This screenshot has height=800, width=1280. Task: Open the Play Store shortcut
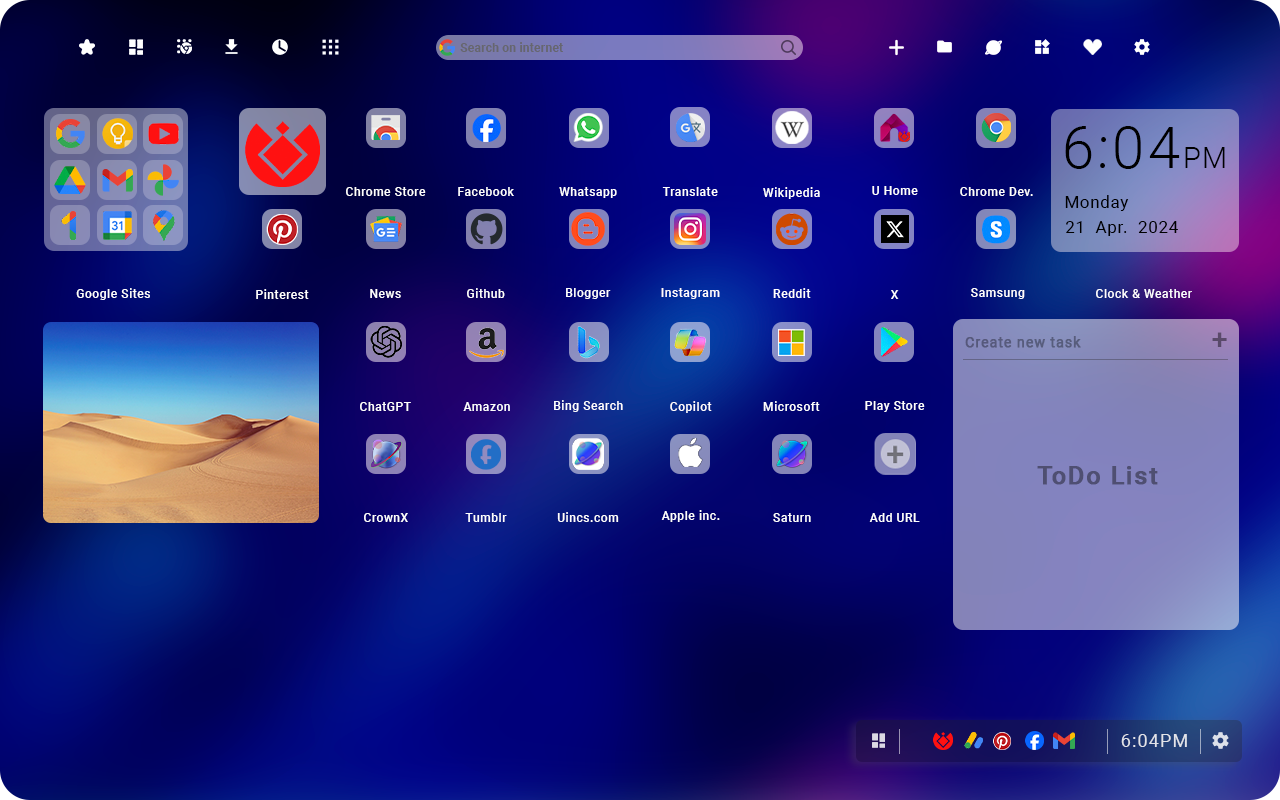[x=894, y=342]
